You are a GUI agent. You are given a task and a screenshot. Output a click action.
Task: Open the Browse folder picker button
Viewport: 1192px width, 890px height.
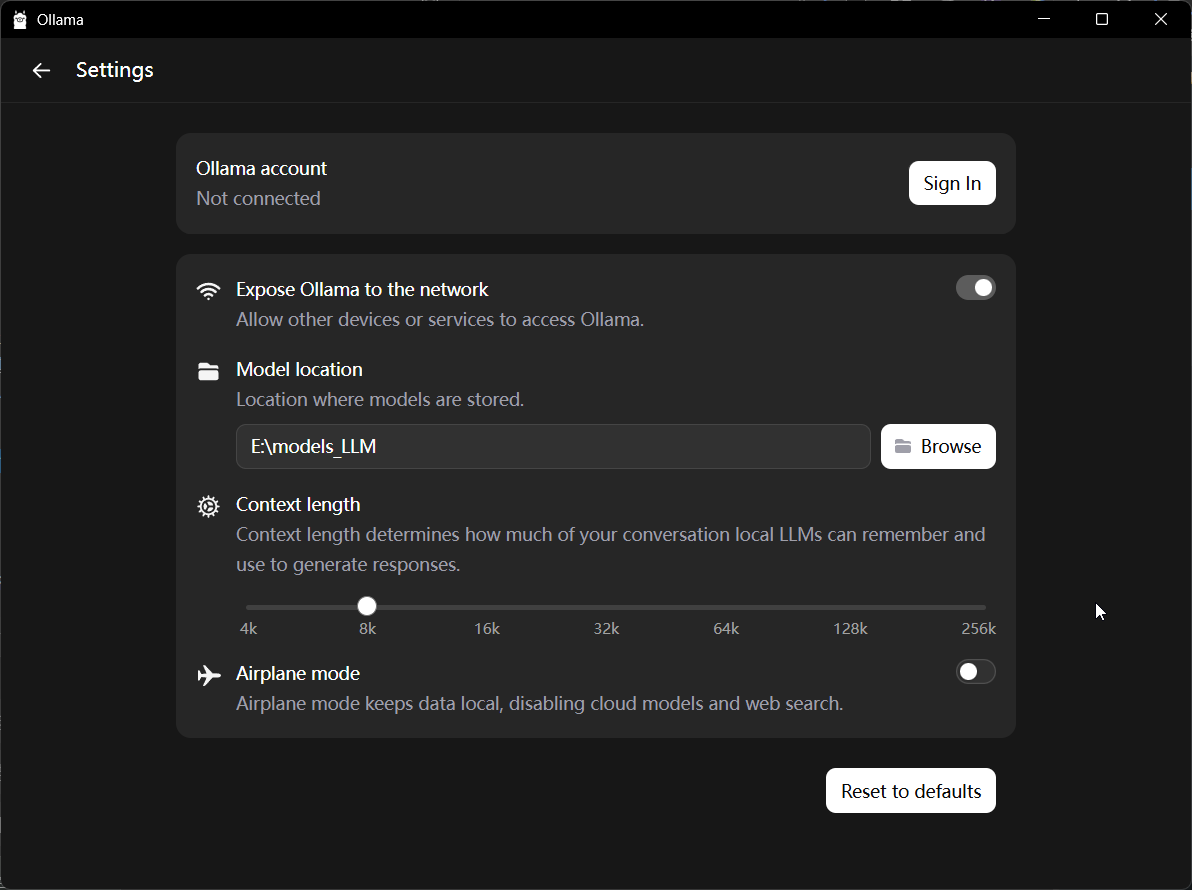click(x=938, y=446)
